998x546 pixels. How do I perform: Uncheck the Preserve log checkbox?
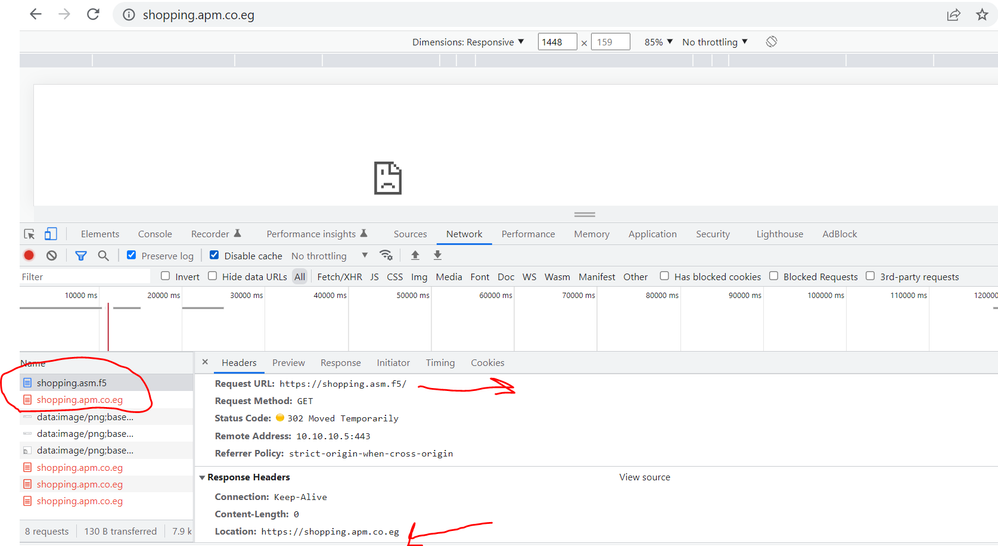click(x=132, y=256)
